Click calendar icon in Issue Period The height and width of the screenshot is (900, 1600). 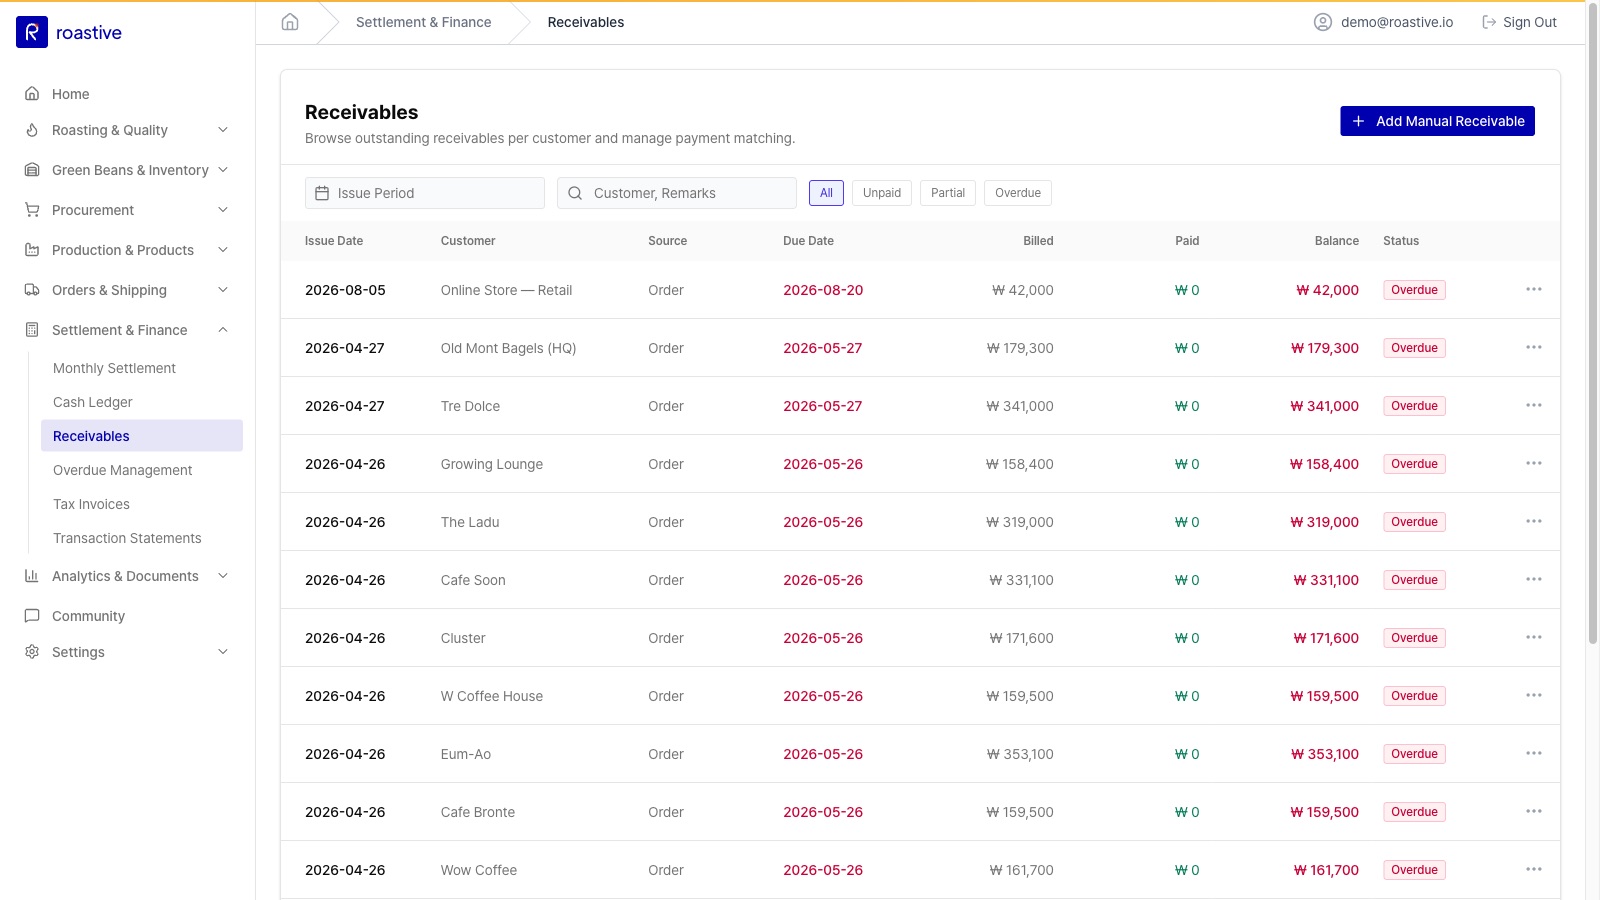pyautogui.click(x=322, y=193)
